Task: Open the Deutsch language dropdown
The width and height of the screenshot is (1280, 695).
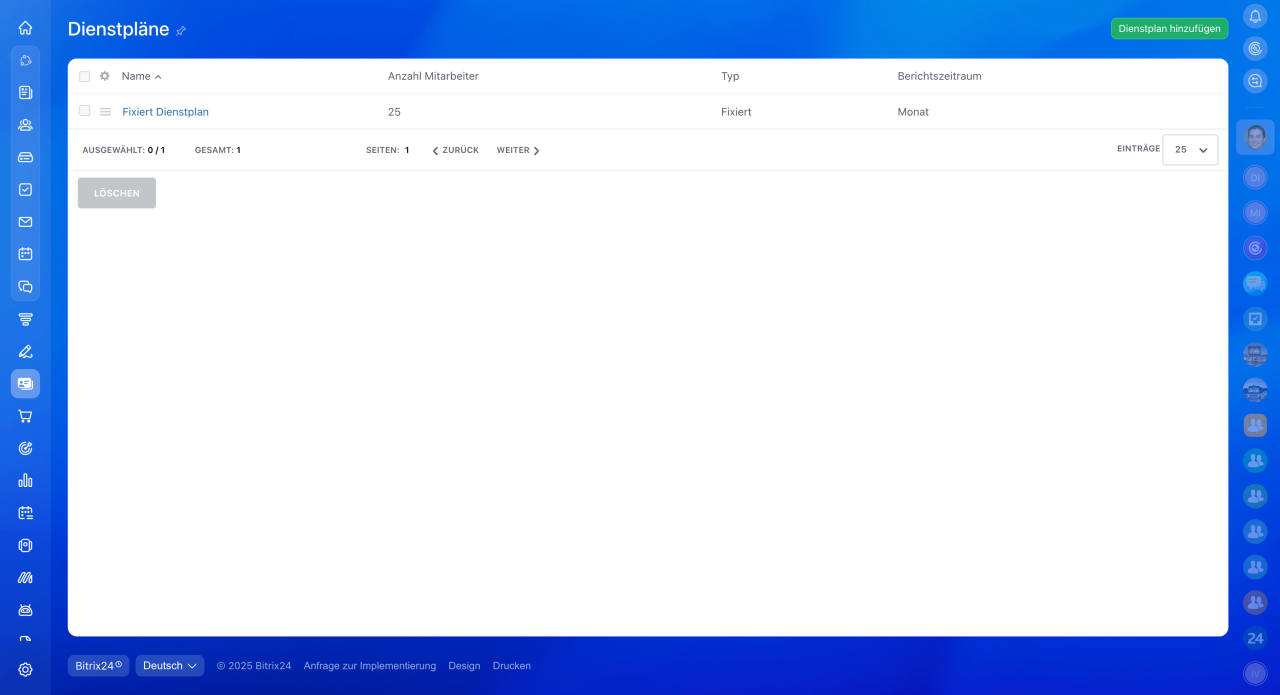Action: pos(170,666)
